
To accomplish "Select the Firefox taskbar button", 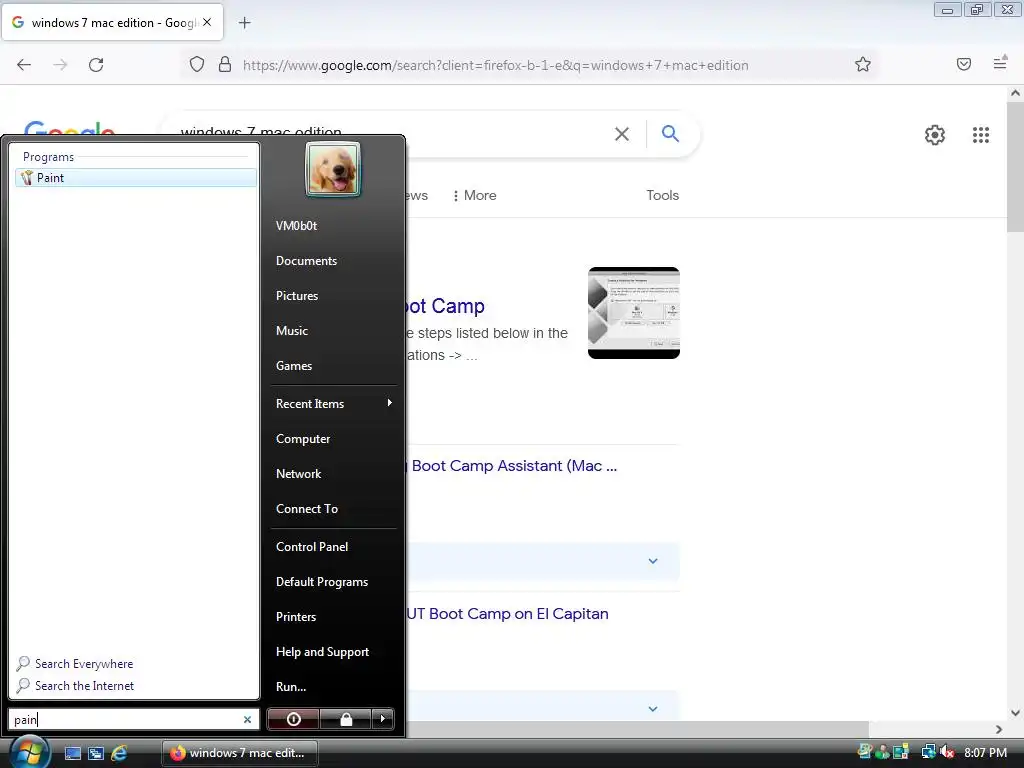I will click(x=240, y=753).
